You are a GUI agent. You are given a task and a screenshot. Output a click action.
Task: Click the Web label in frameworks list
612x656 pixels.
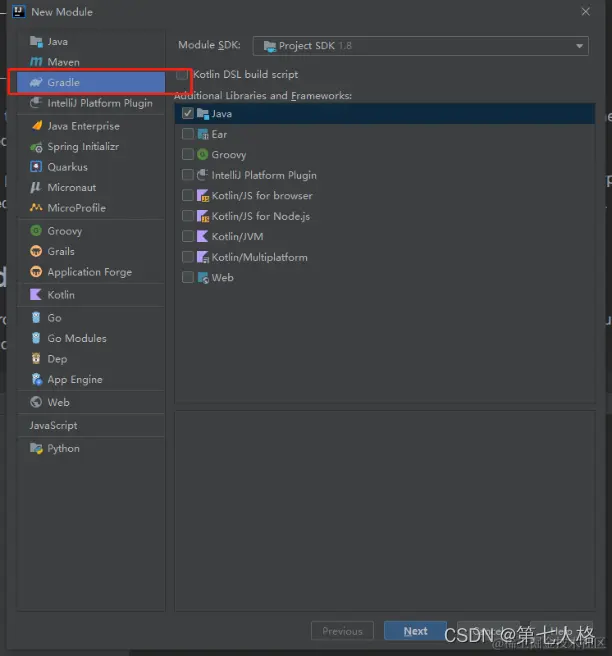coord(223,277)
